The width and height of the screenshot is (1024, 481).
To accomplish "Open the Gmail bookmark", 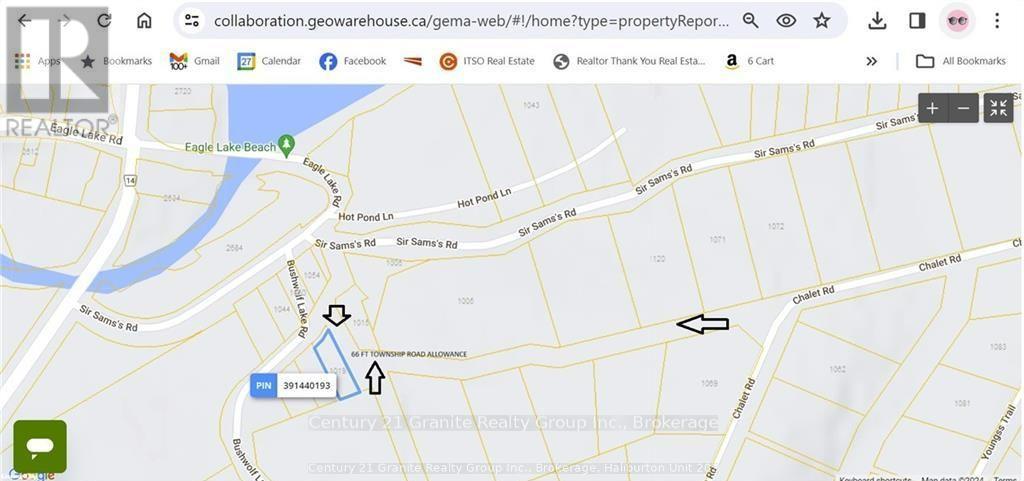I will [x=195, y=61].
